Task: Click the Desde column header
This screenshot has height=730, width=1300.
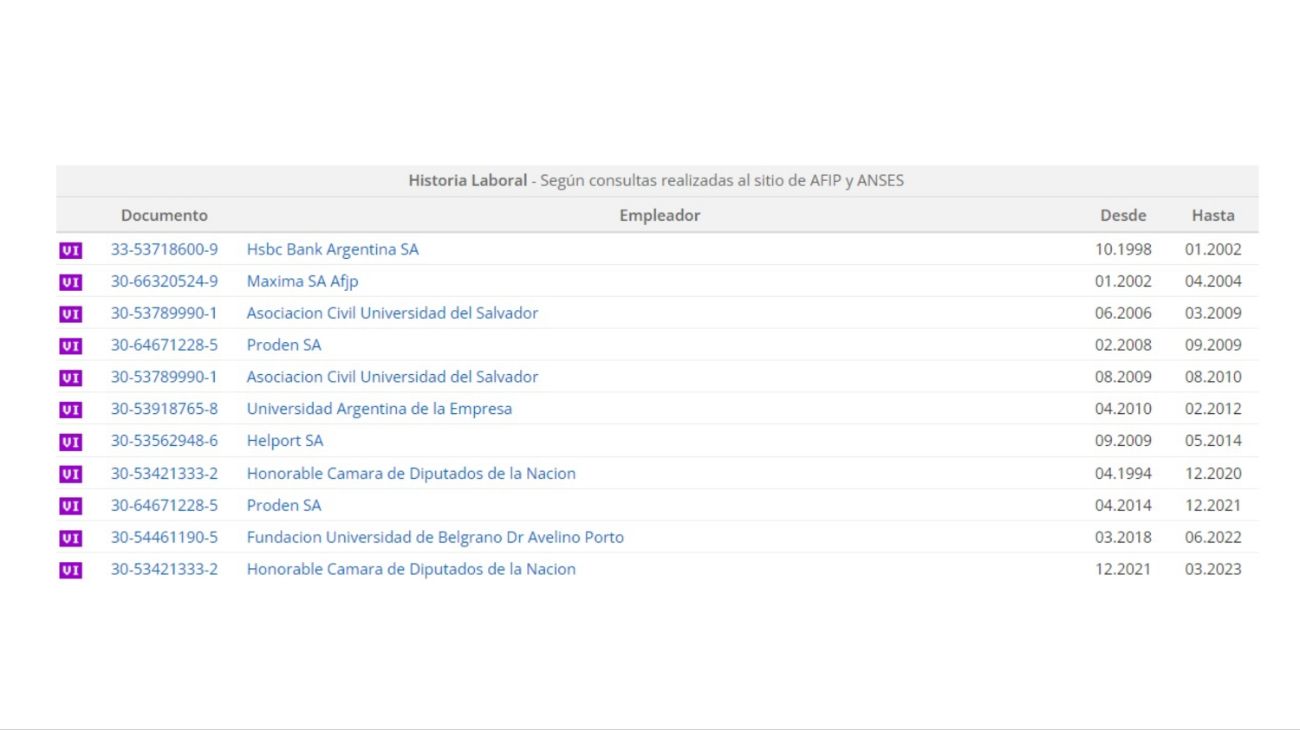Action: pyautogui.click(x=1123, y=215)
